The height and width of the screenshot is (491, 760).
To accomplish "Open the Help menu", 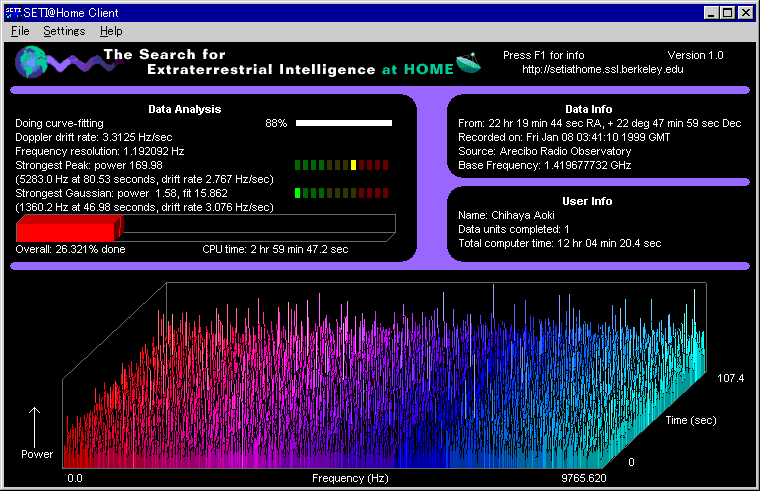I will (111, 31).
